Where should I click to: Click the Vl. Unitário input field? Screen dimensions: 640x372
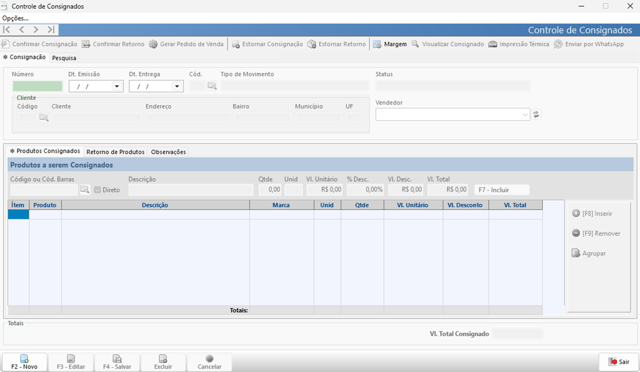(x=324, y=190)
